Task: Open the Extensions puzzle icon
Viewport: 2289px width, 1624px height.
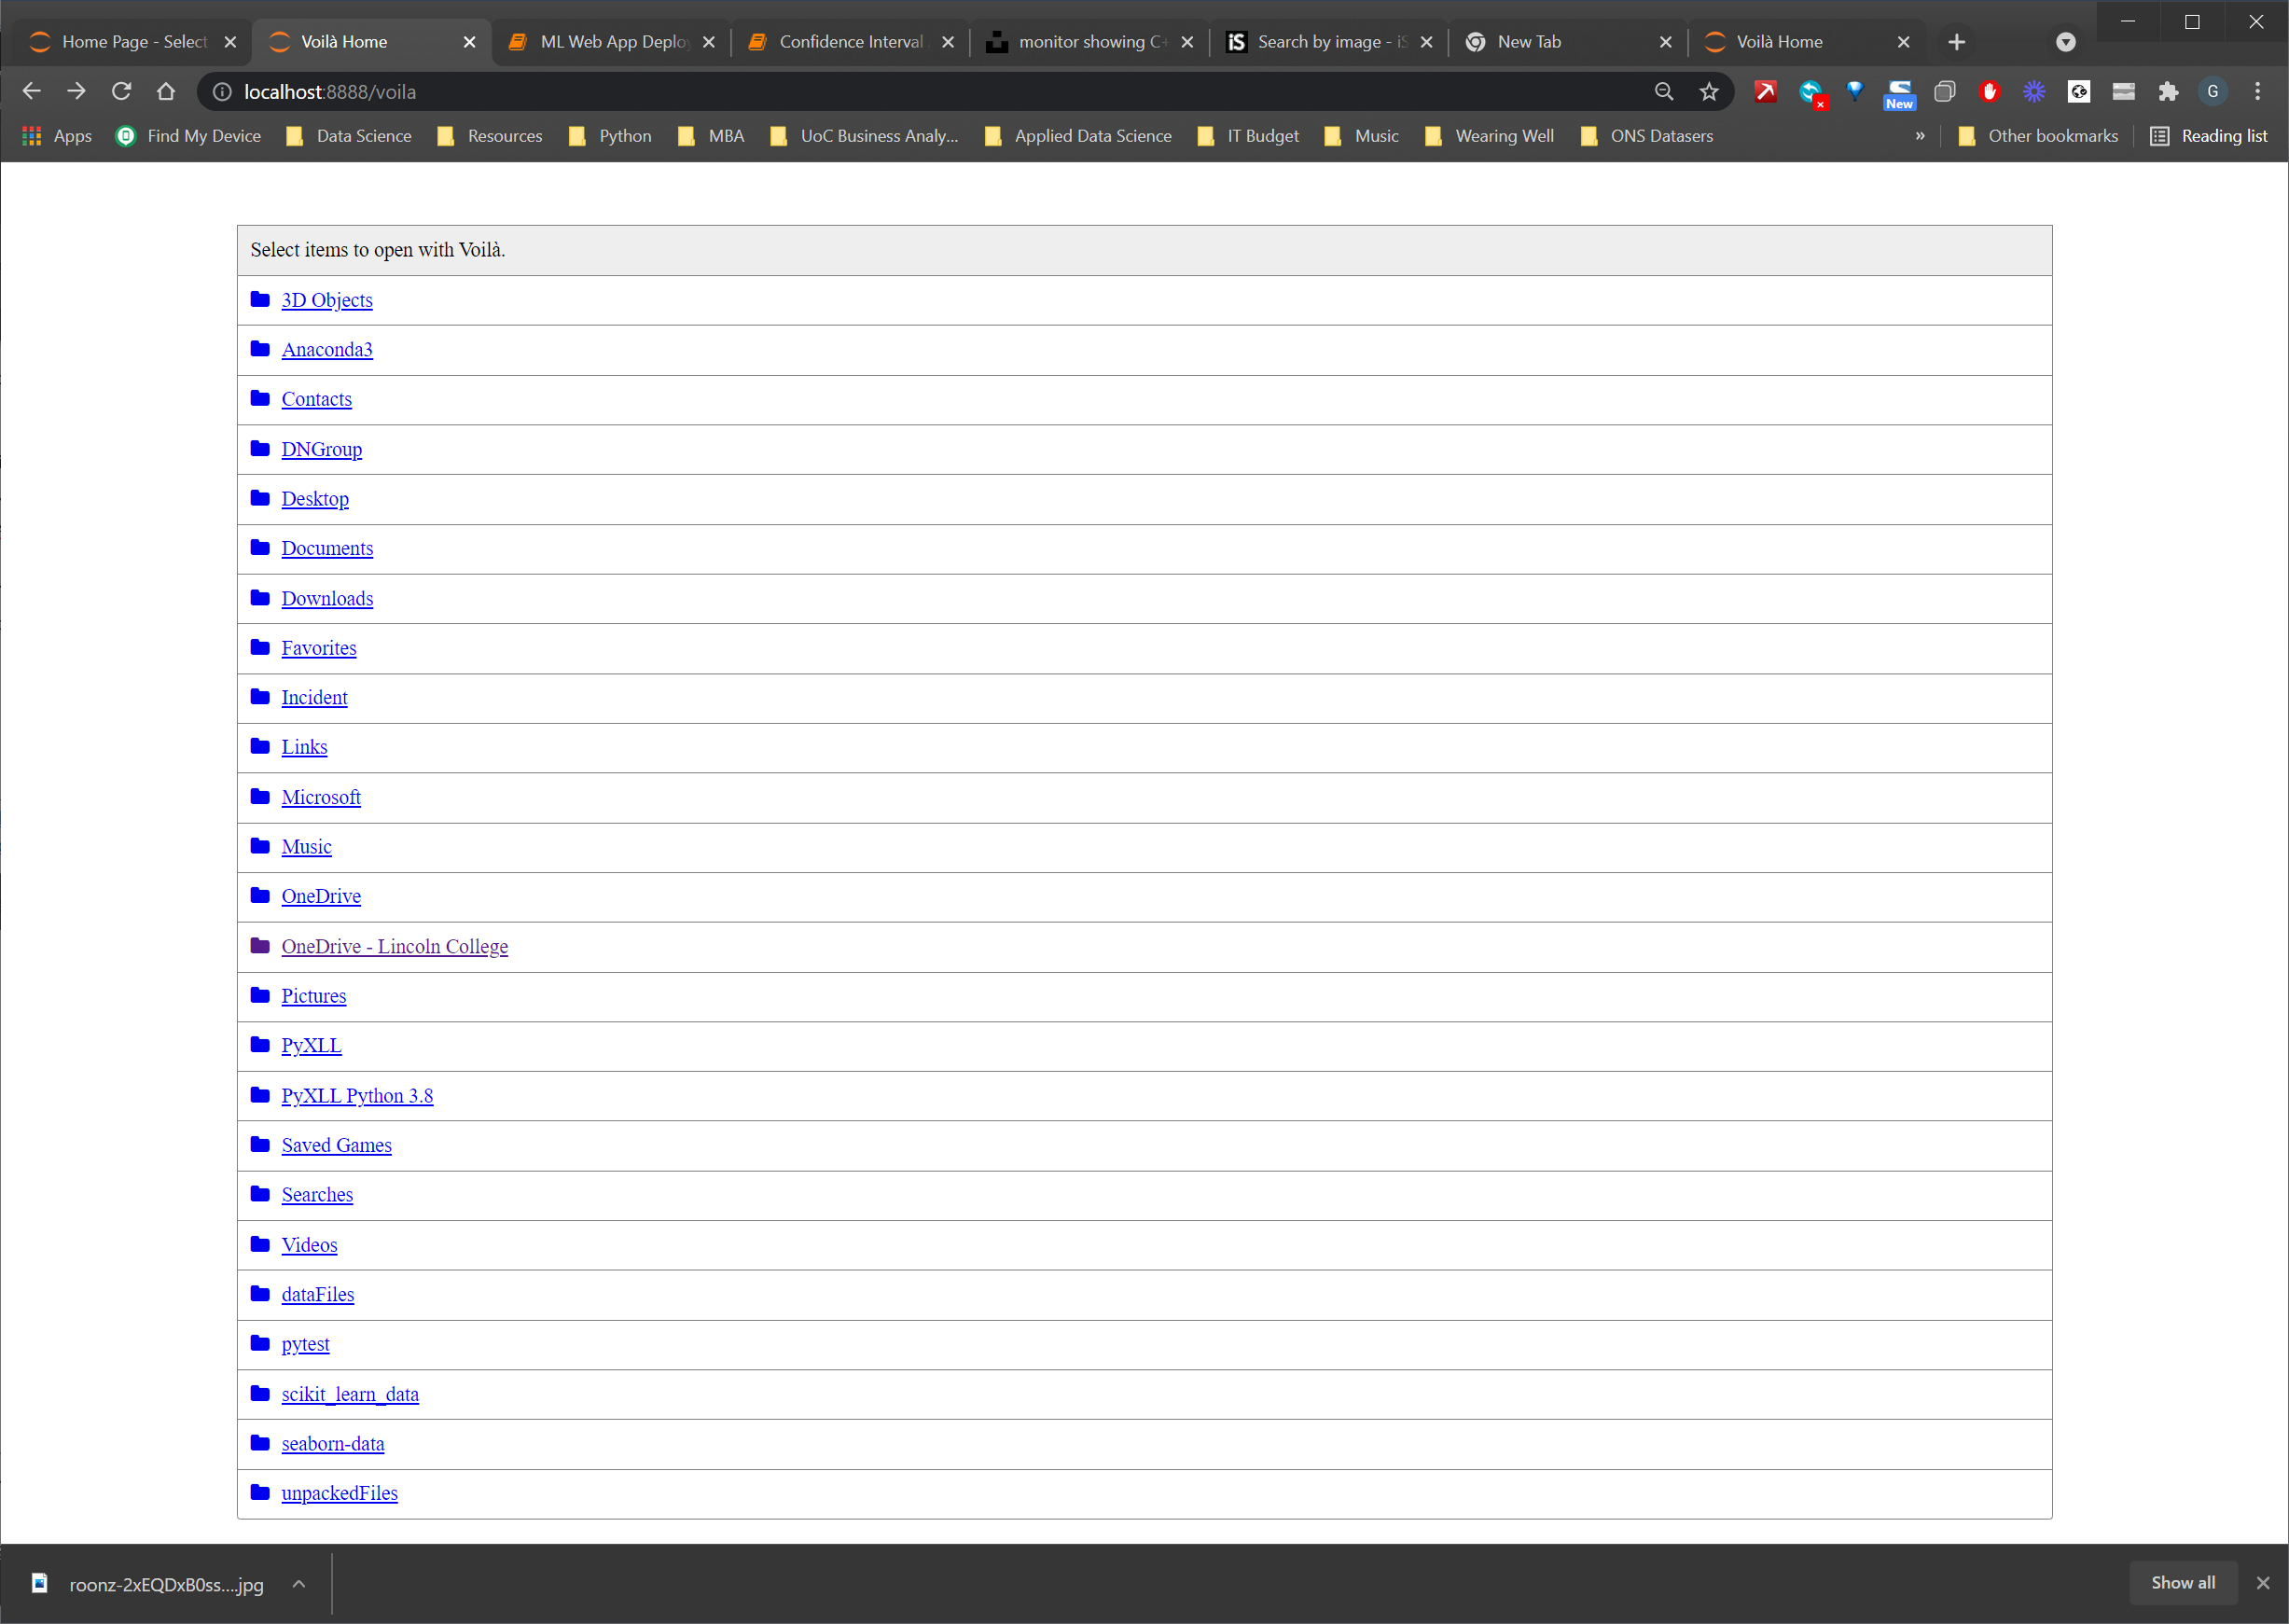Action: [x=2168, y=92]
